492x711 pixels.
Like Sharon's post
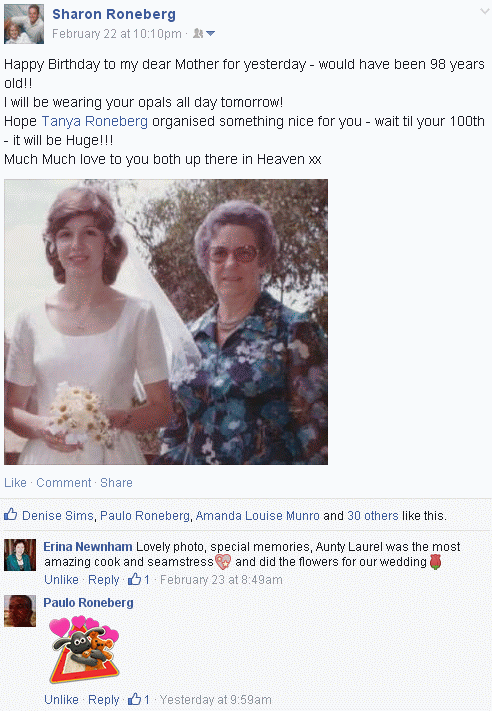pyautogui.click(x=15, y=482)
